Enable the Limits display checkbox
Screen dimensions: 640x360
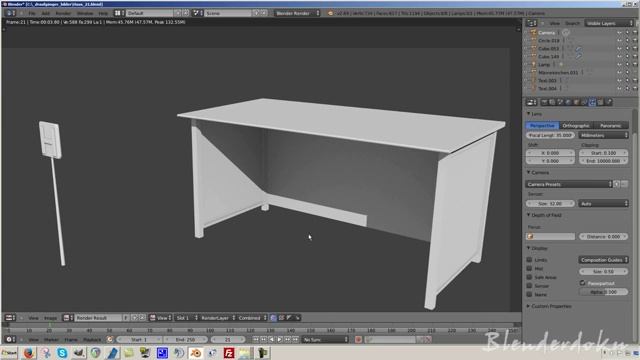529,260
